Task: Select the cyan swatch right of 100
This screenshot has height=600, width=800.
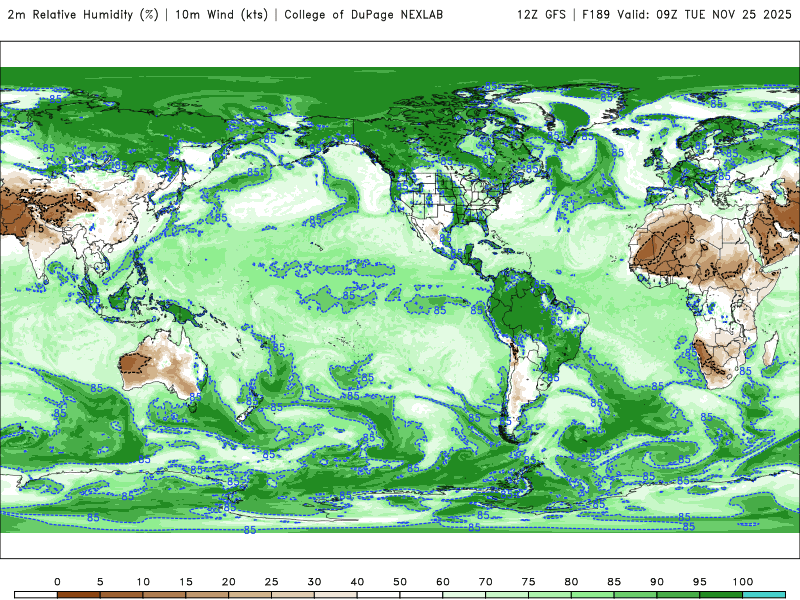Action: pos(764,595)
